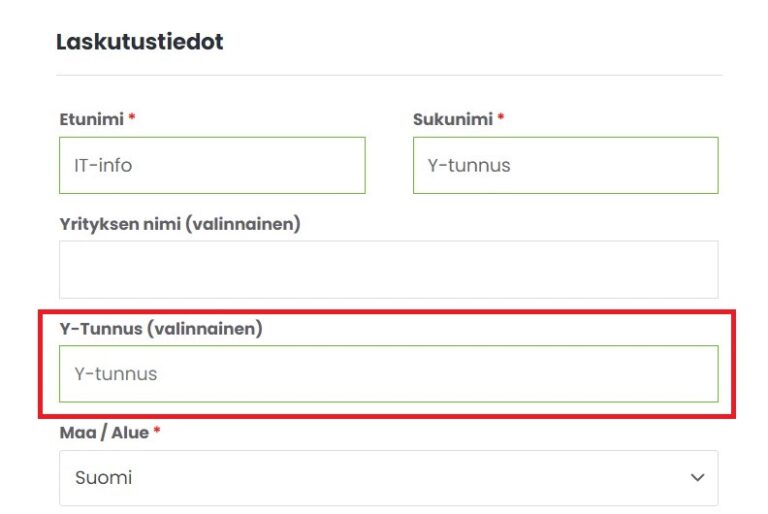This screenshot has height=514, width=768.
Task: Click the divider line below Laskutustiedot
Action: pos(388,75)
